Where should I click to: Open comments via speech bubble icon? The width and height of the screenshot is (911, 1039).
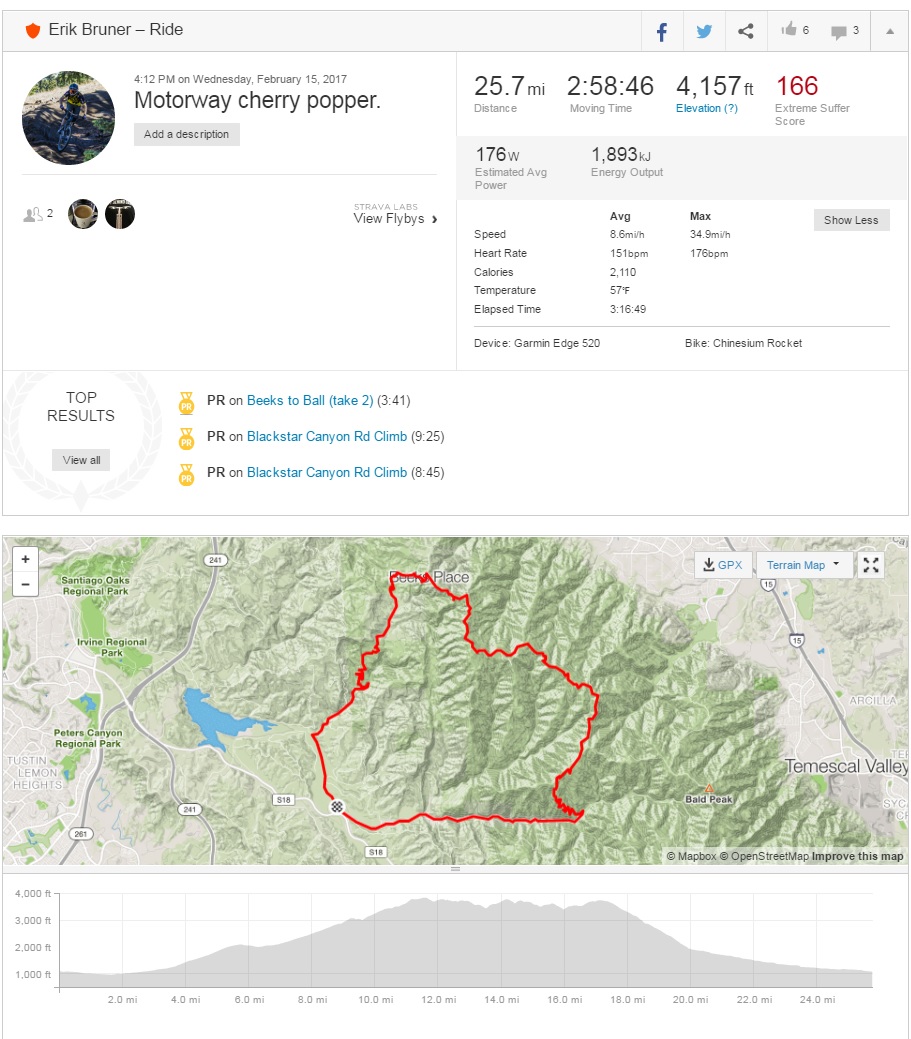click(838, 31)
